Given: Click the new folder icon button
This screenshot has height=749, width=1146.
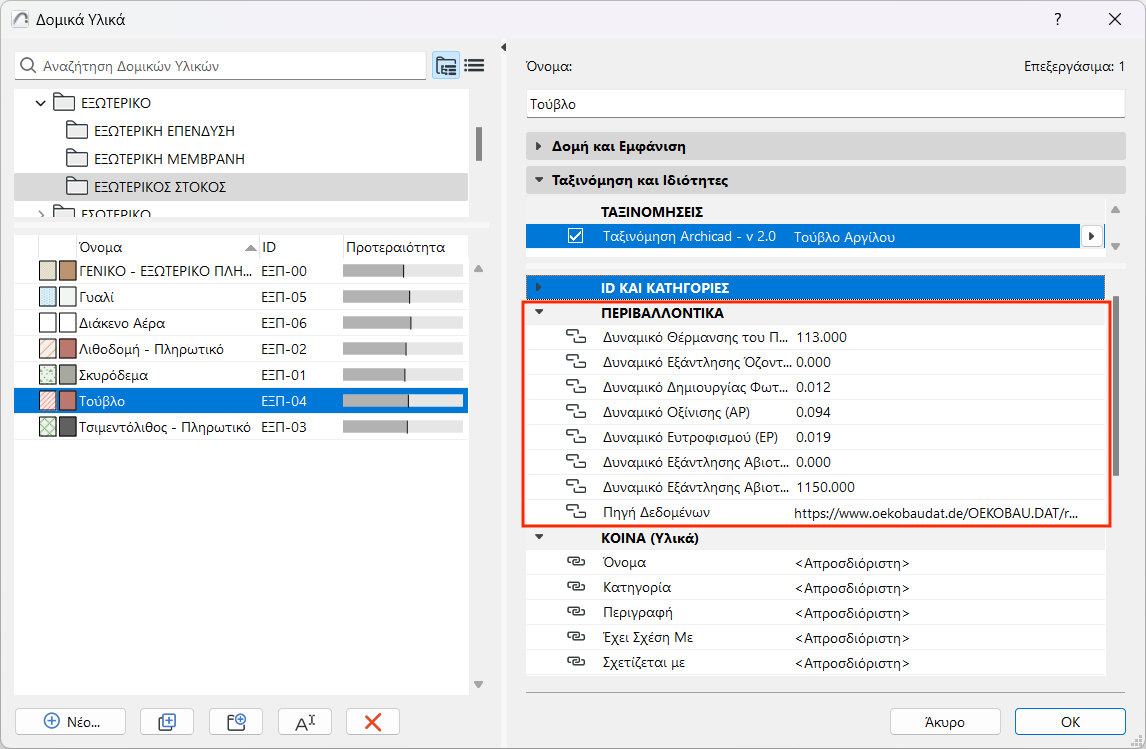Looking at the screenshot, I should pyautogui.click(x=235, y=721).
